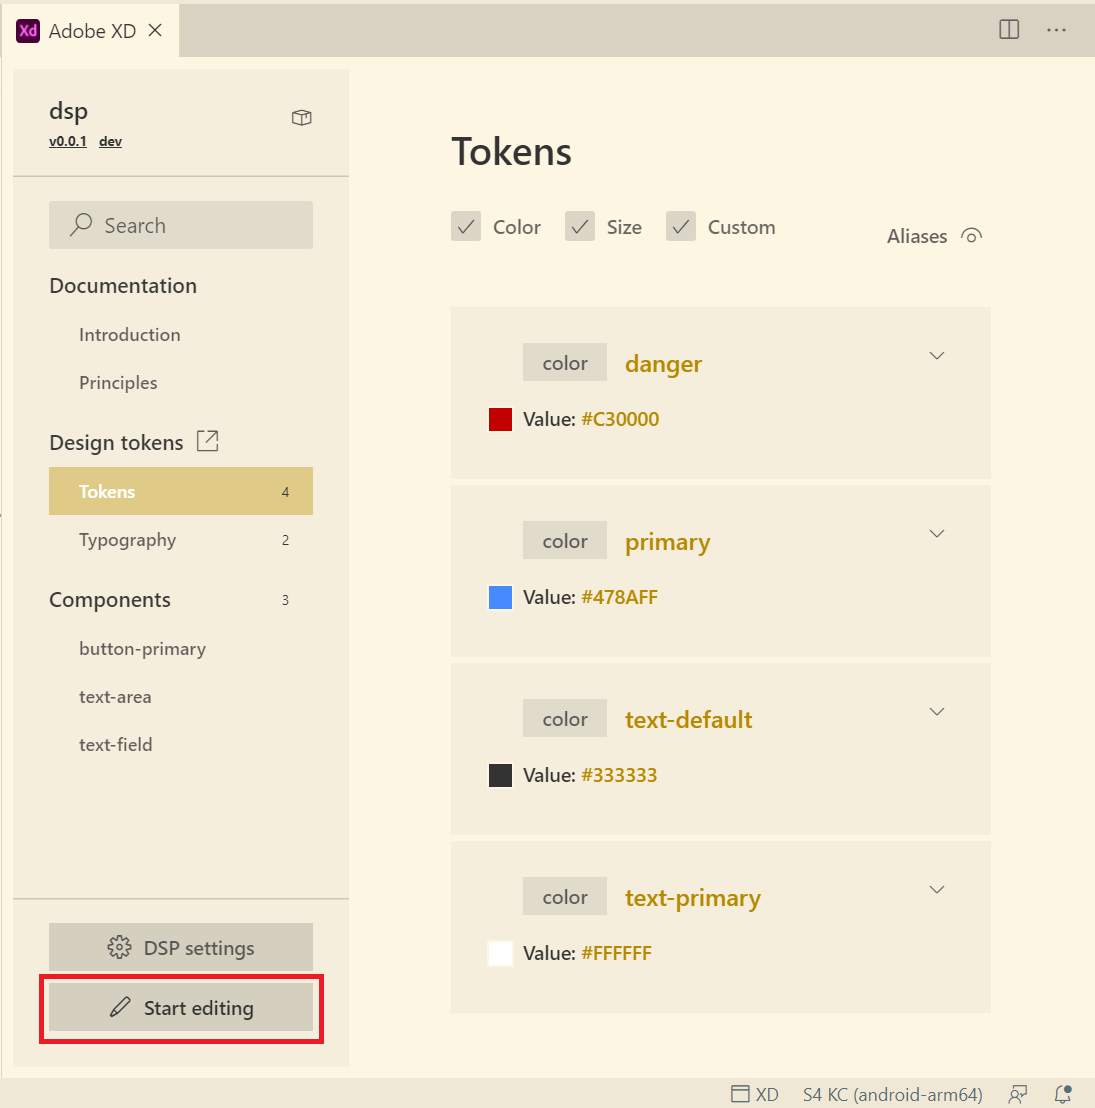
Task: Click the Search input field
Action: [181, 225]
